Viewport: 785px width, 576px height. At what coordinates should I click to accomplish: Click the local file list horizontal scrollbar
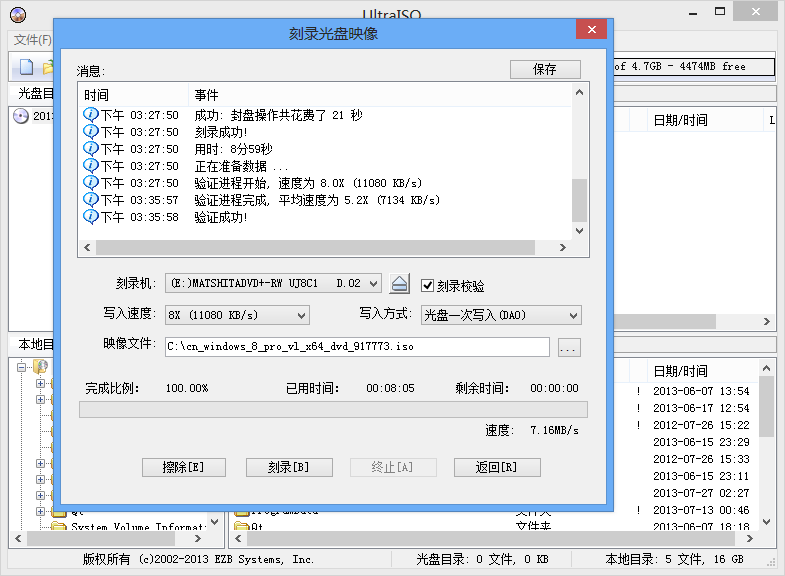(x=491, y=538)
